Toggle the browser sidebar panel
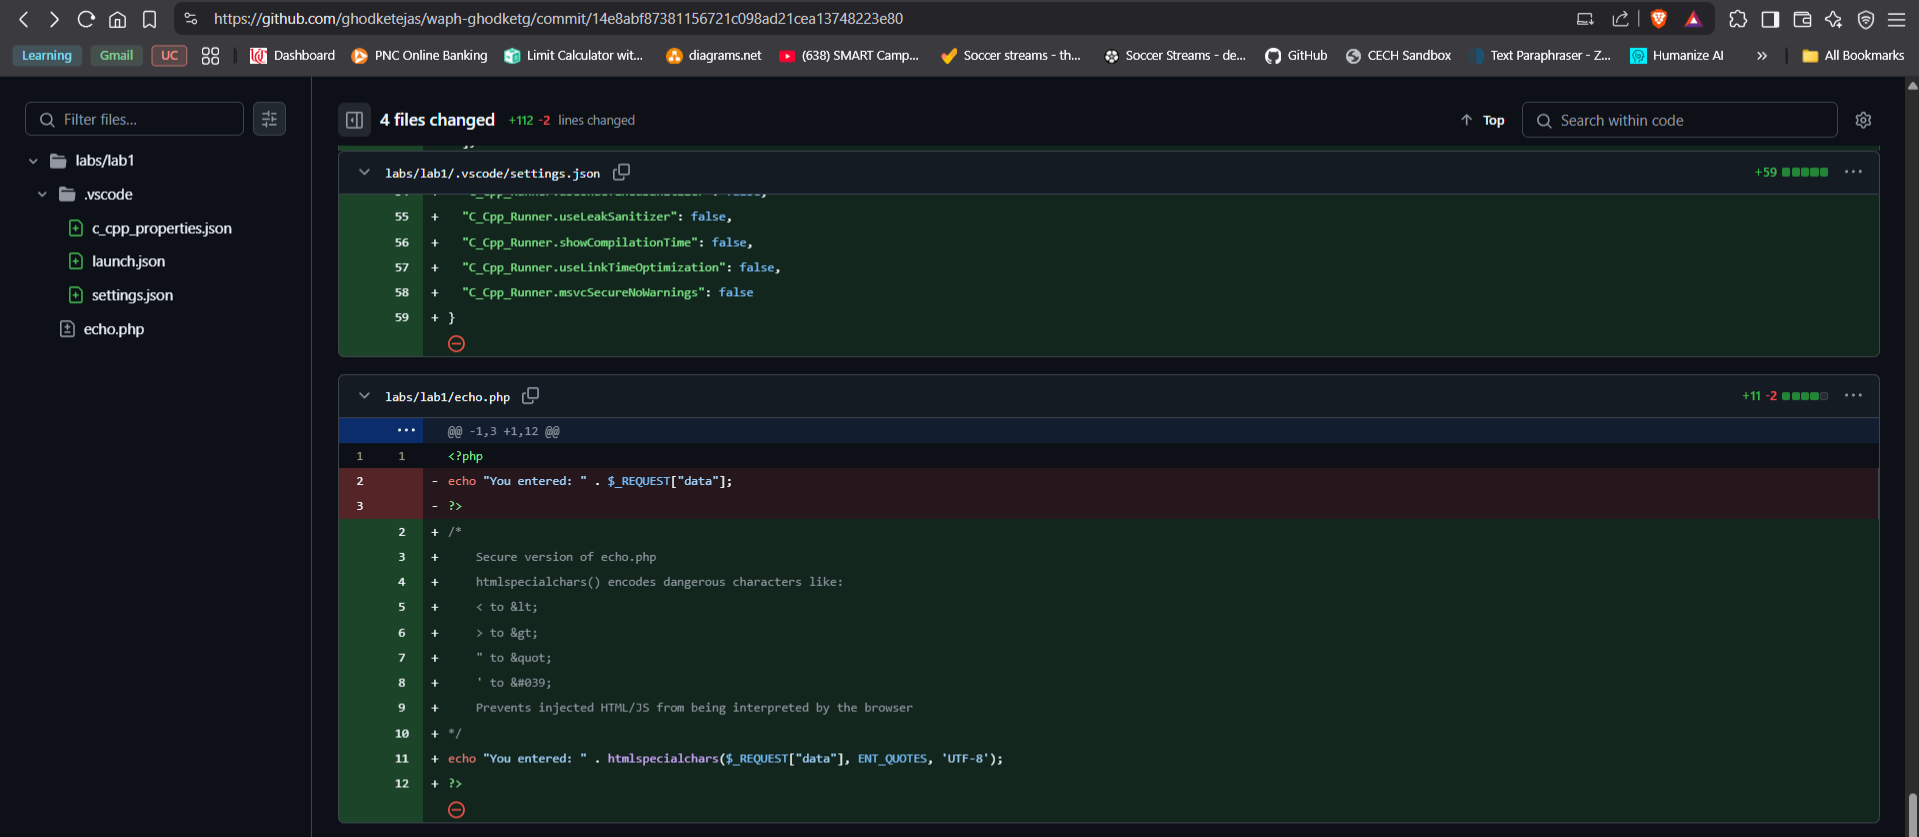This screenshot has width=1919, height=837. [1770, 19]
